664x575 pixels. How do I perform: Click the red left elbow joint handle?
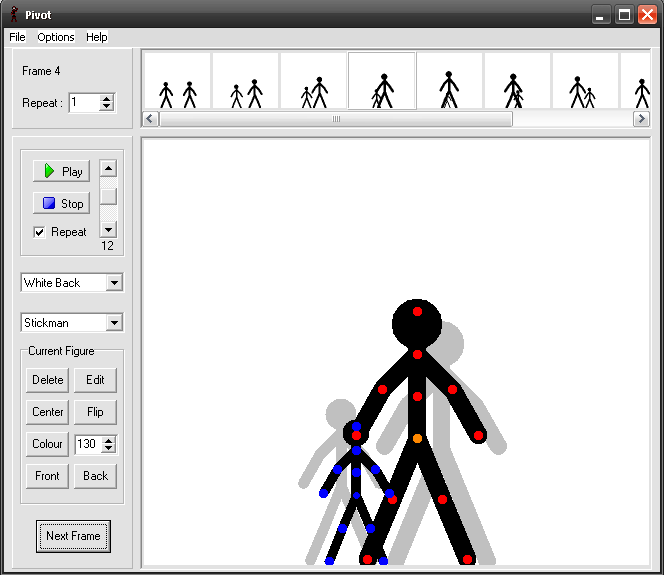click(382, 390)
